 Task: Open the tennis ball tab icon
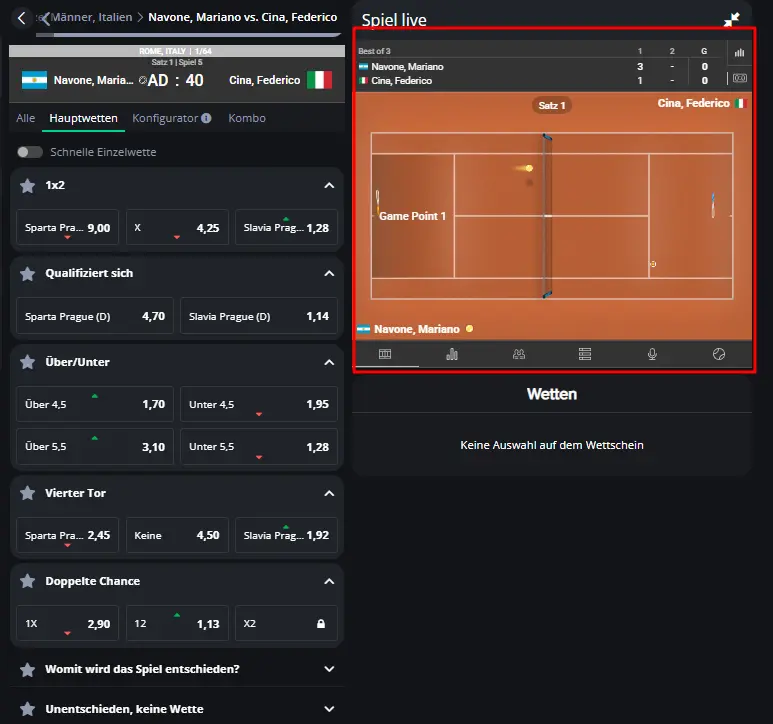[719, 354]
